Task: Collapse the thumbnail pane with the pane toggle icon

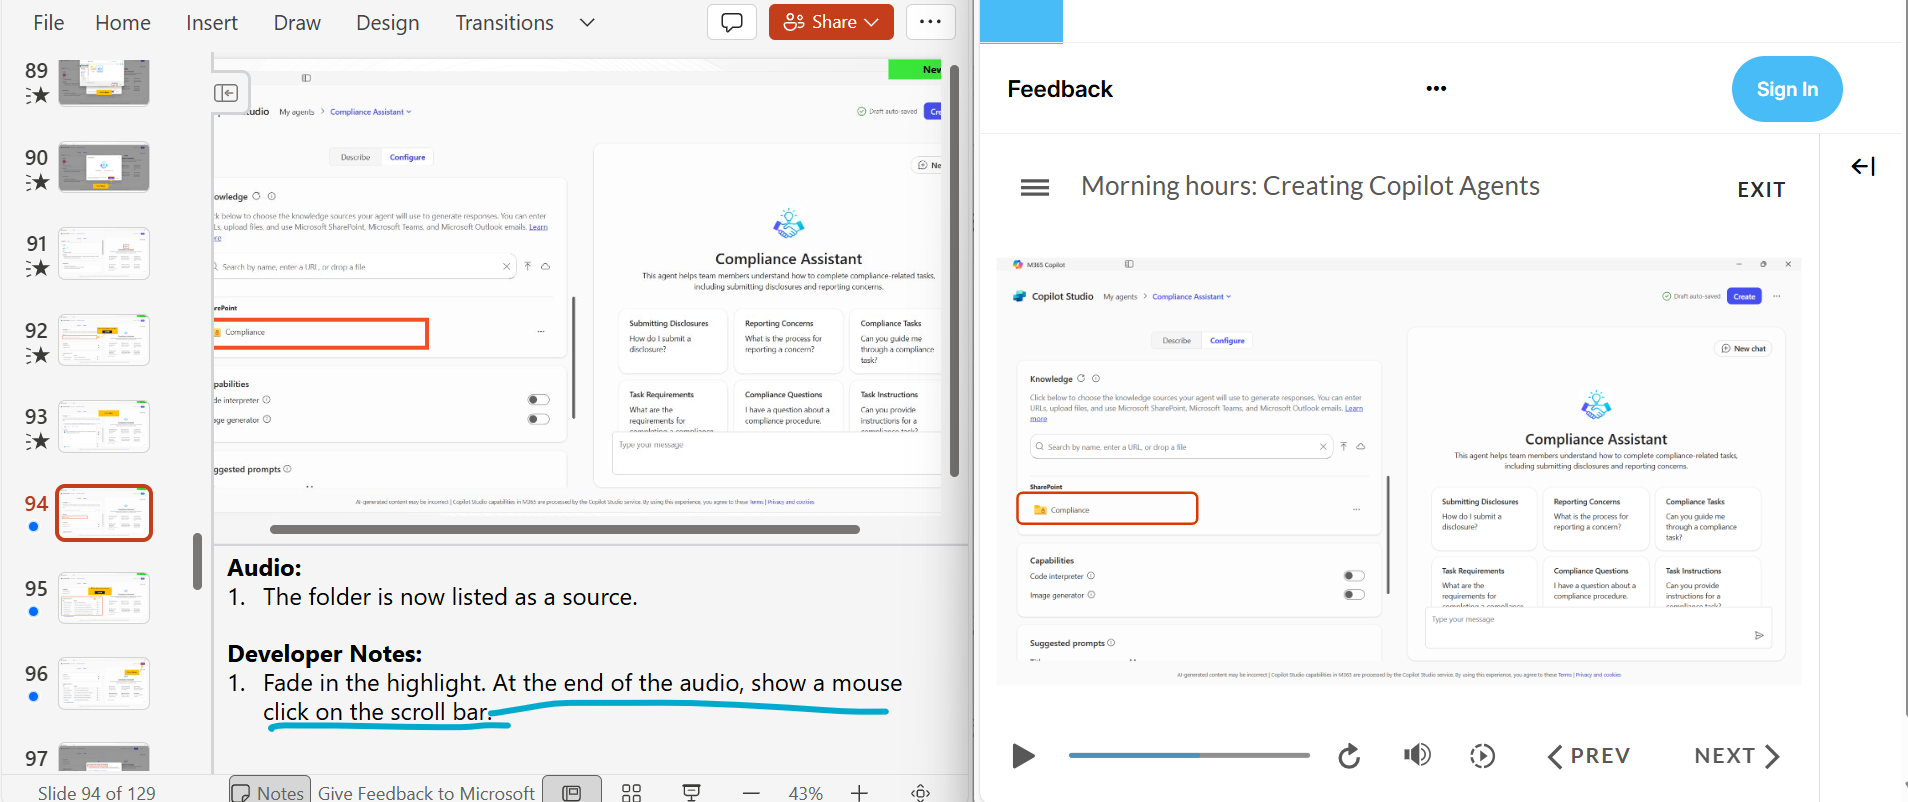Action: [227, 93]
